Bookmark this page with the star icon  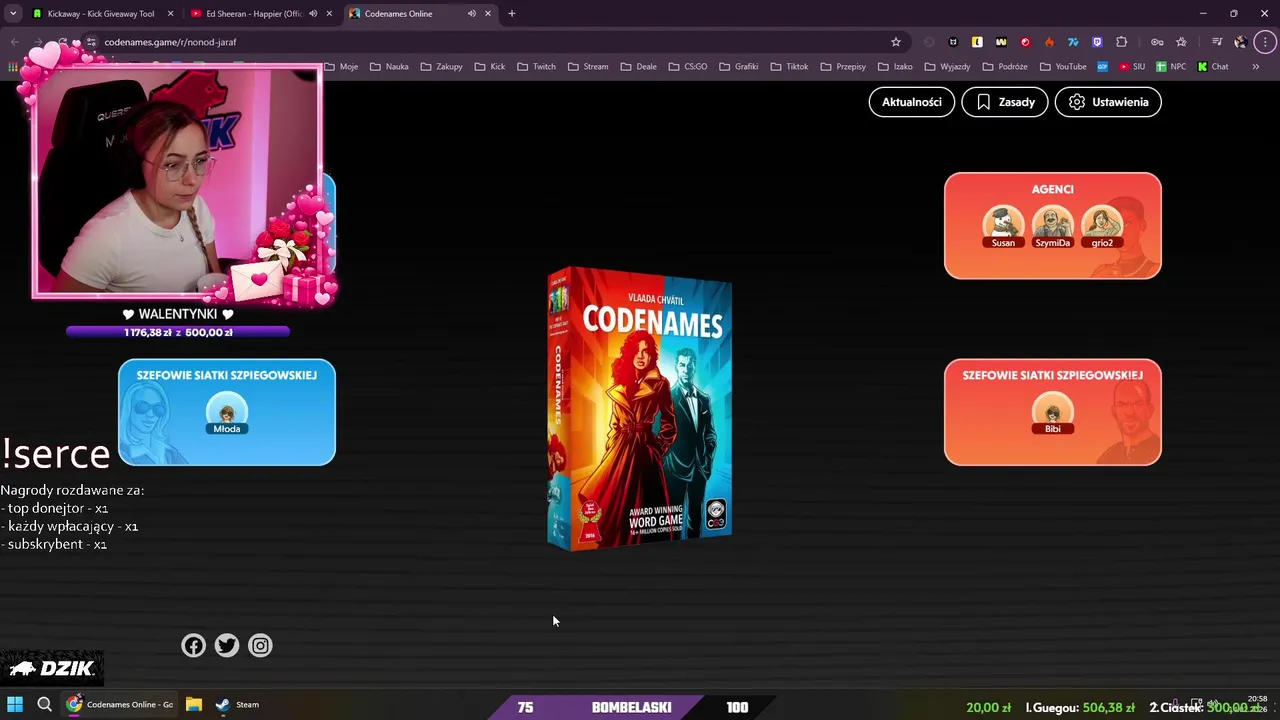tap(896, 42)
